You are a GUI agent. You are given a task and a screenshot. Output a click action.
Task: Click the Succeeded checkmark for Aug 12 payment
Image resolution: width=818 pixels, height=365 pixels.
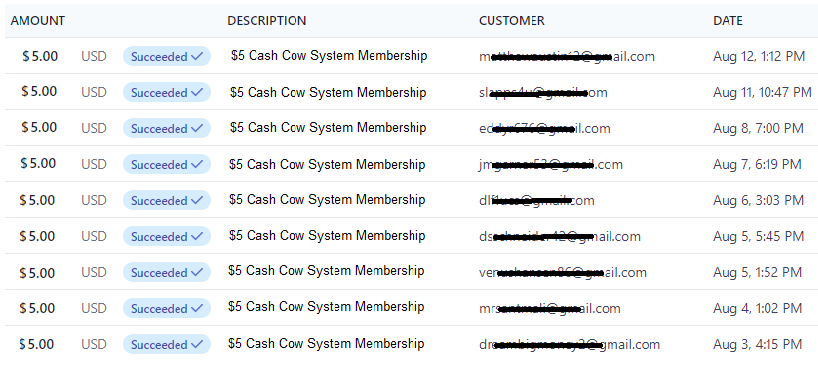coord(197,57)
